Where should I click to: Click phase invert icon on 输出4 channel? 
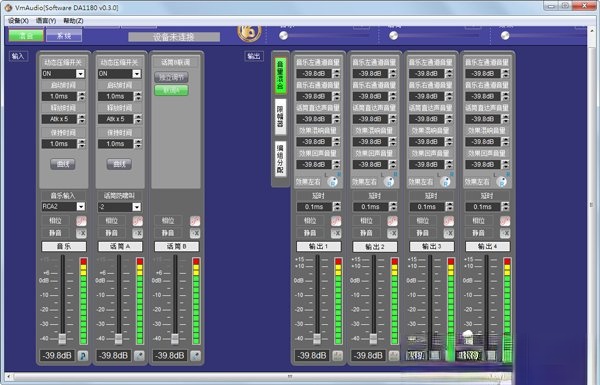tap(505, 221)
